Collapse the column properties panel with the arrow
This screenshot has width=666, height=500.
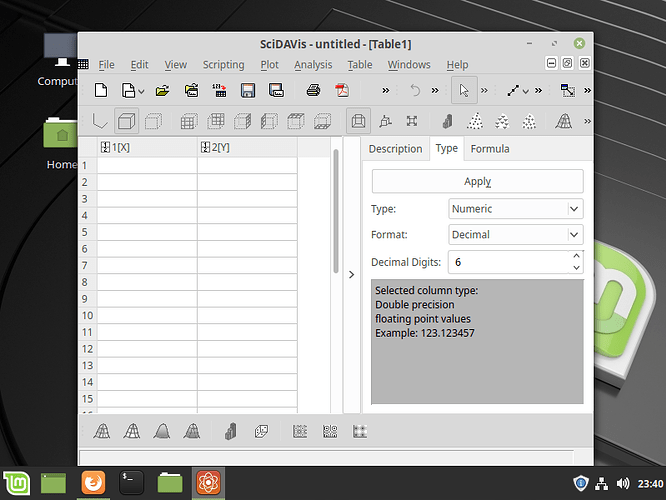click(x=351, y=274)
